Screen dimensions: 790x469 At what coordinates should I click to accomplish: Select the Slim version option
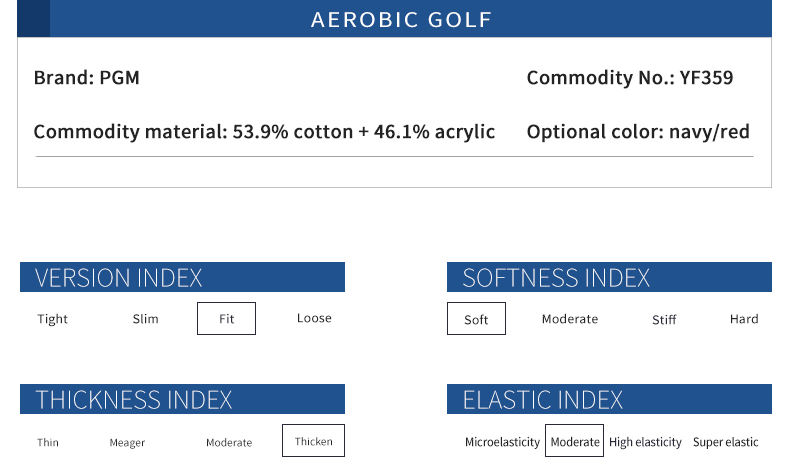pyautogui.click(x=146, y=318)
